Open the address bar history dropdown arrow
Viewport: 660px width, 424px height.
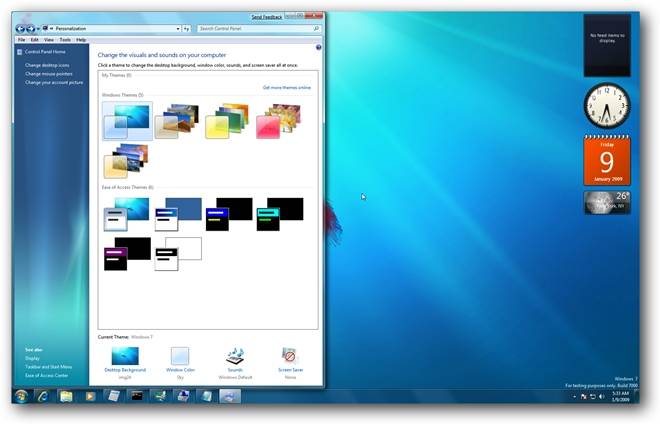(178, 29)
